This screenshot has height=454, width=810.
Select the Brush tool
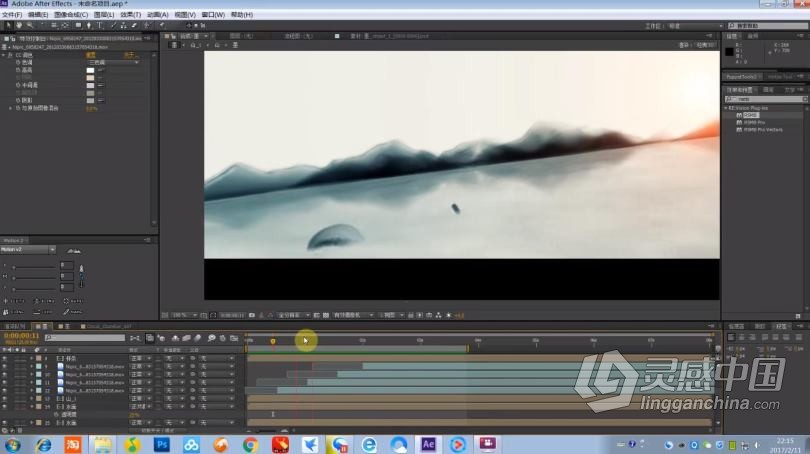(114, 25)
